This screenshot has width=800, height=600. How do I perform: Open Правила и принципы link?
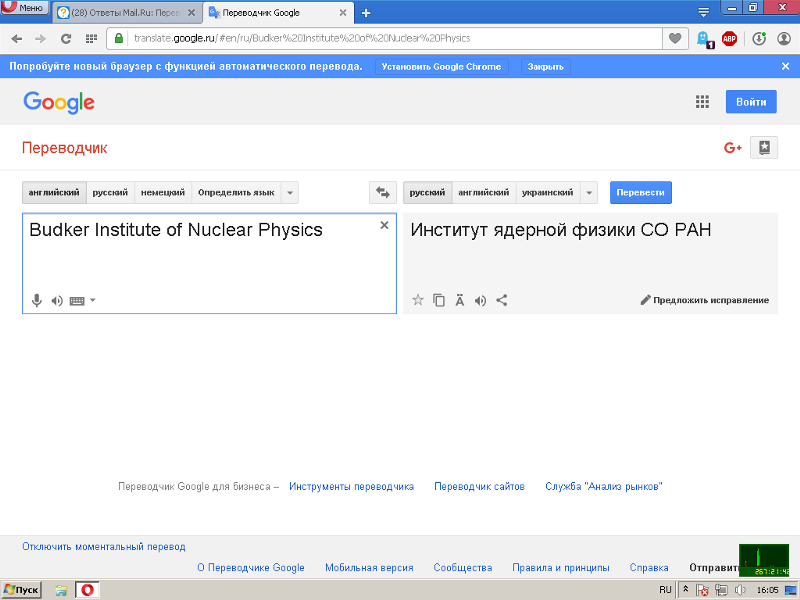(x=561, y=568)
